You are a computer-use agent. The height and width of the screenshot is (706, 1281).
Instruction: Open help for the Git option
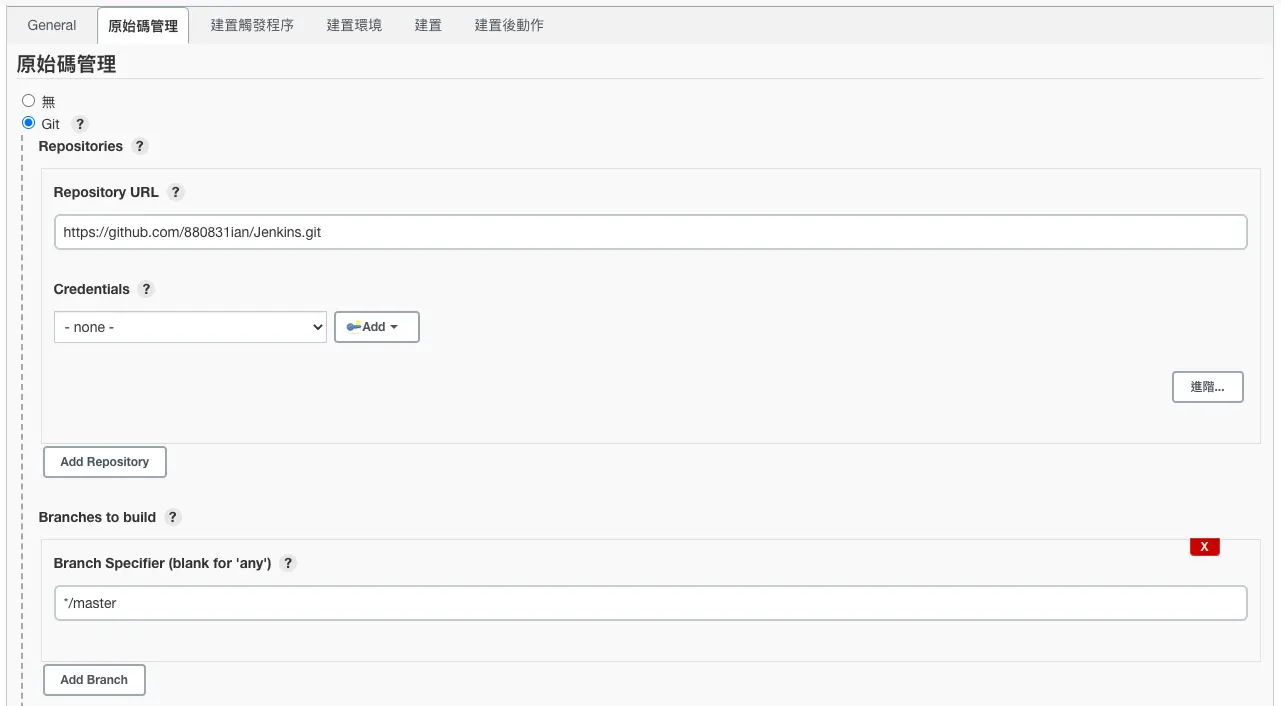78,123
